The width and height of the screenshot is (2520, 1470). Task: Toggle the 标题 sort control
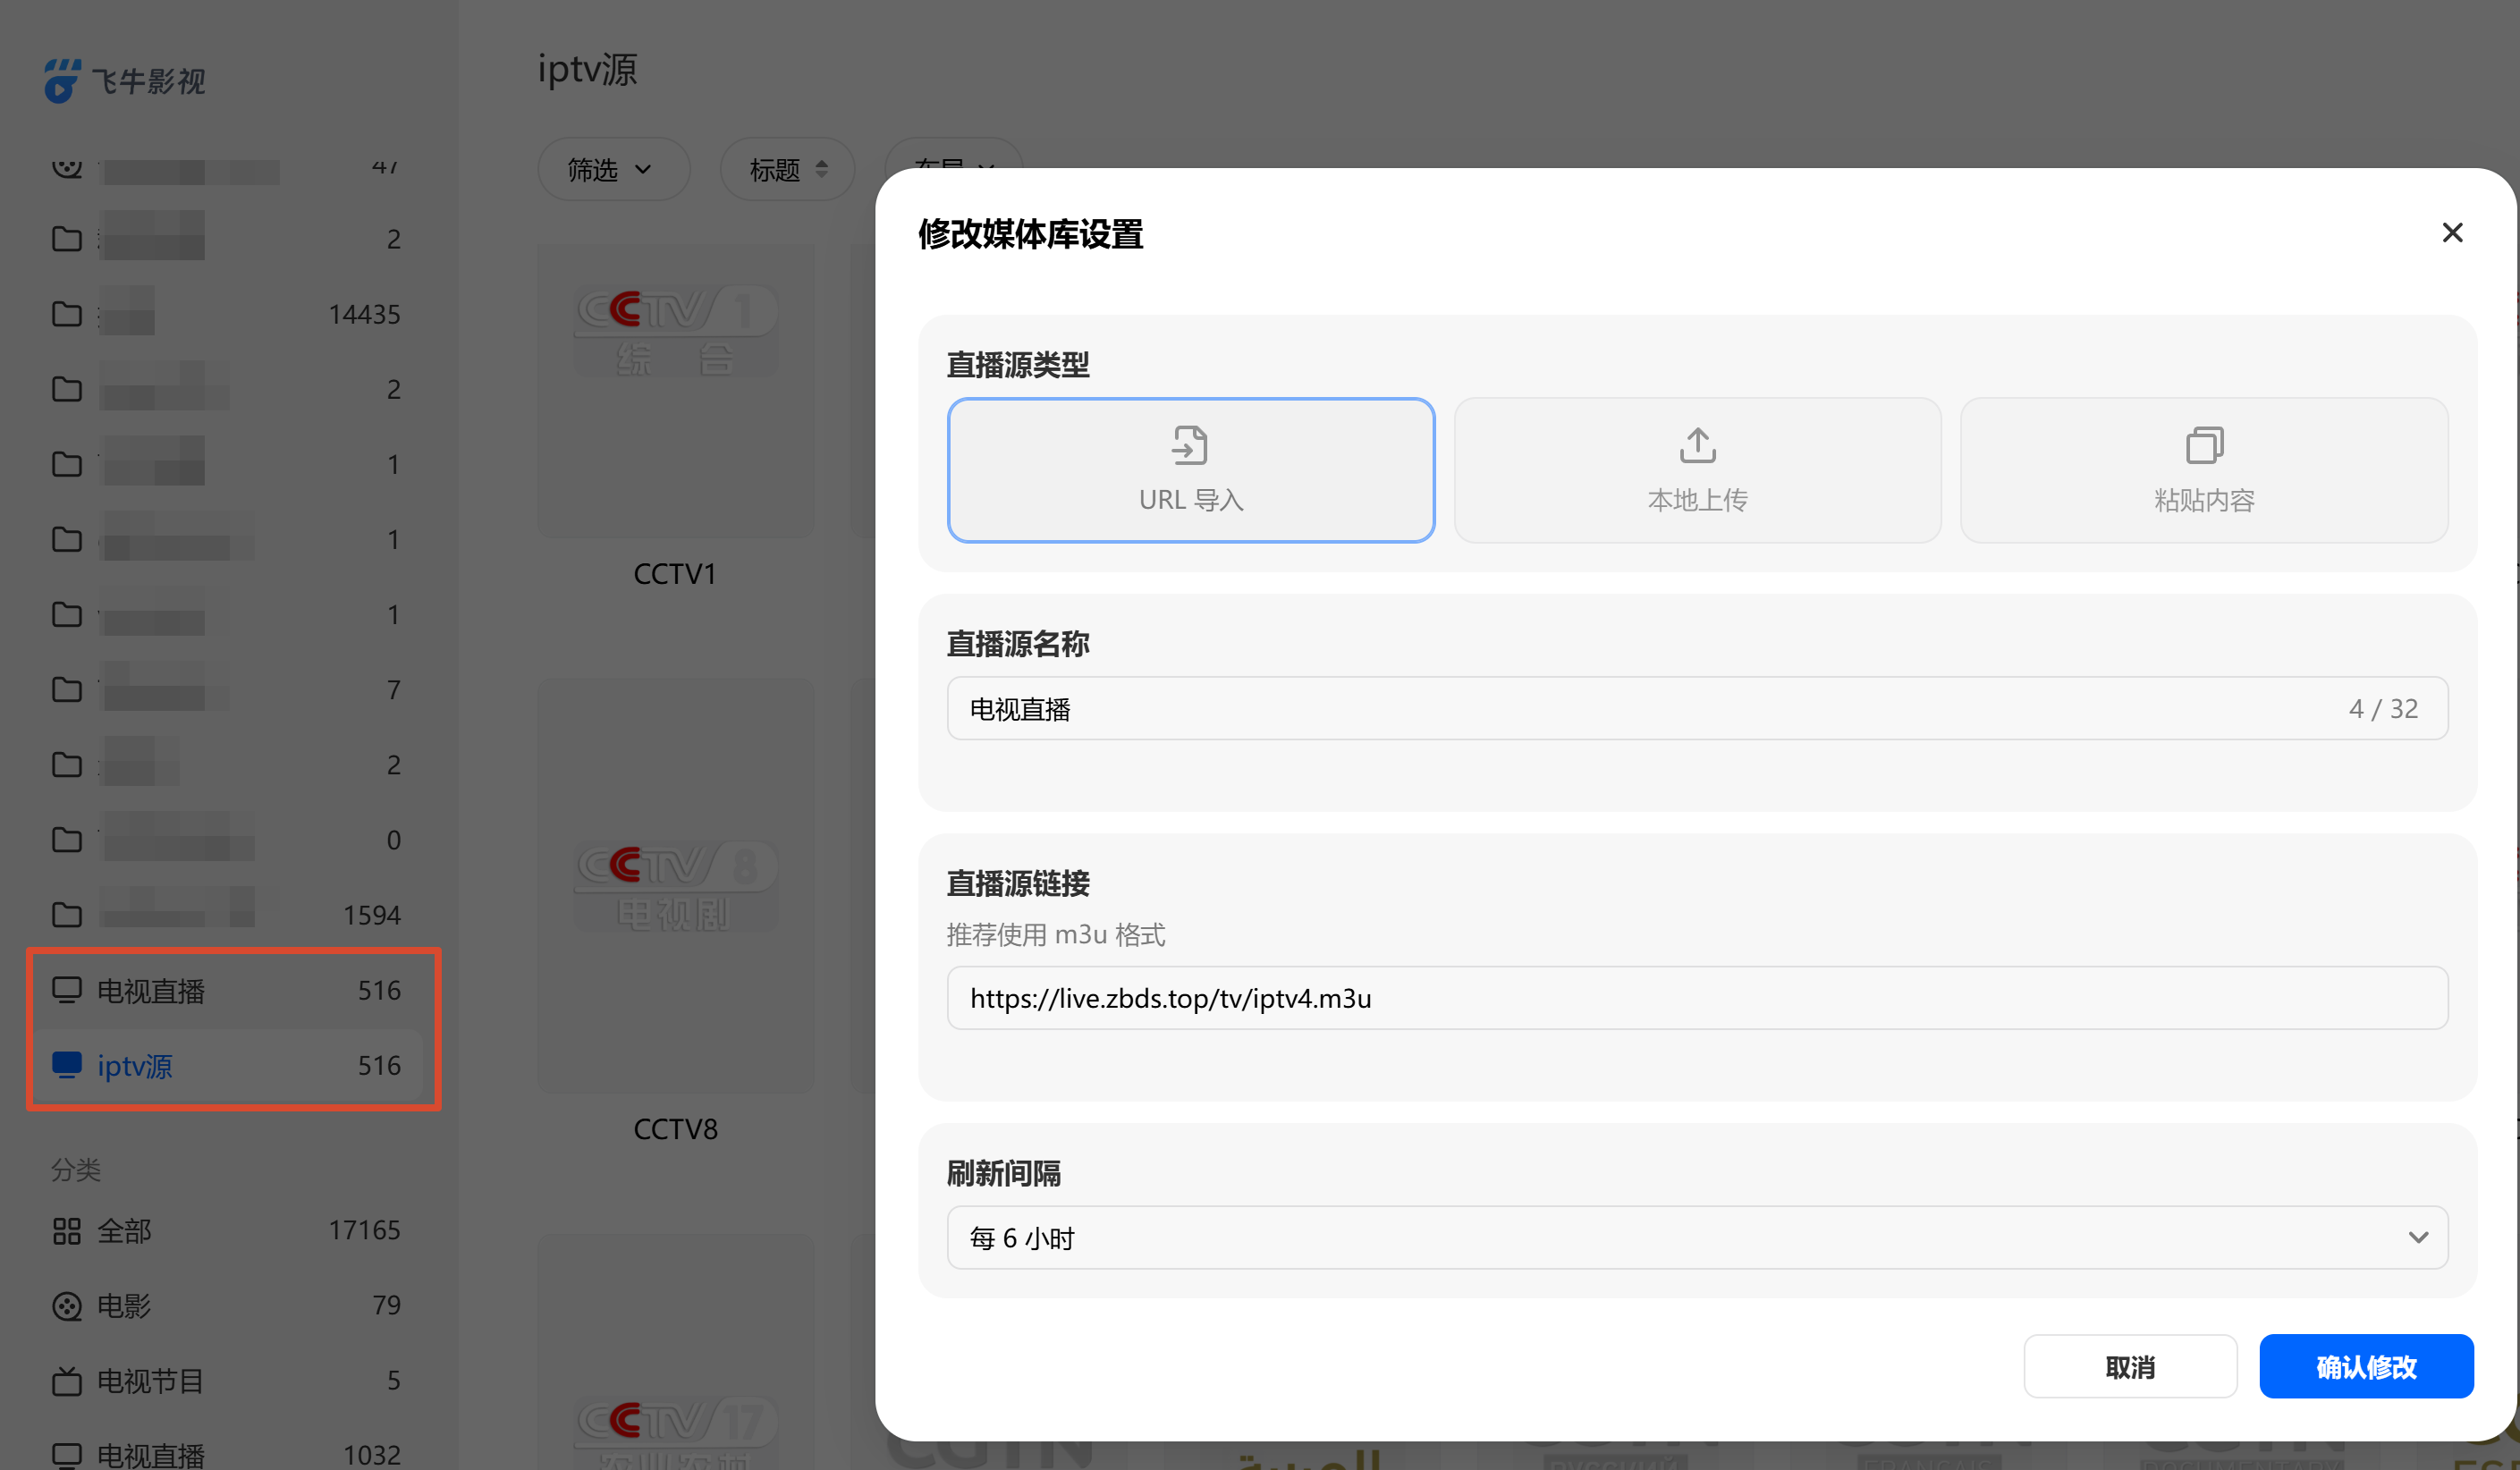coord(788,170)
